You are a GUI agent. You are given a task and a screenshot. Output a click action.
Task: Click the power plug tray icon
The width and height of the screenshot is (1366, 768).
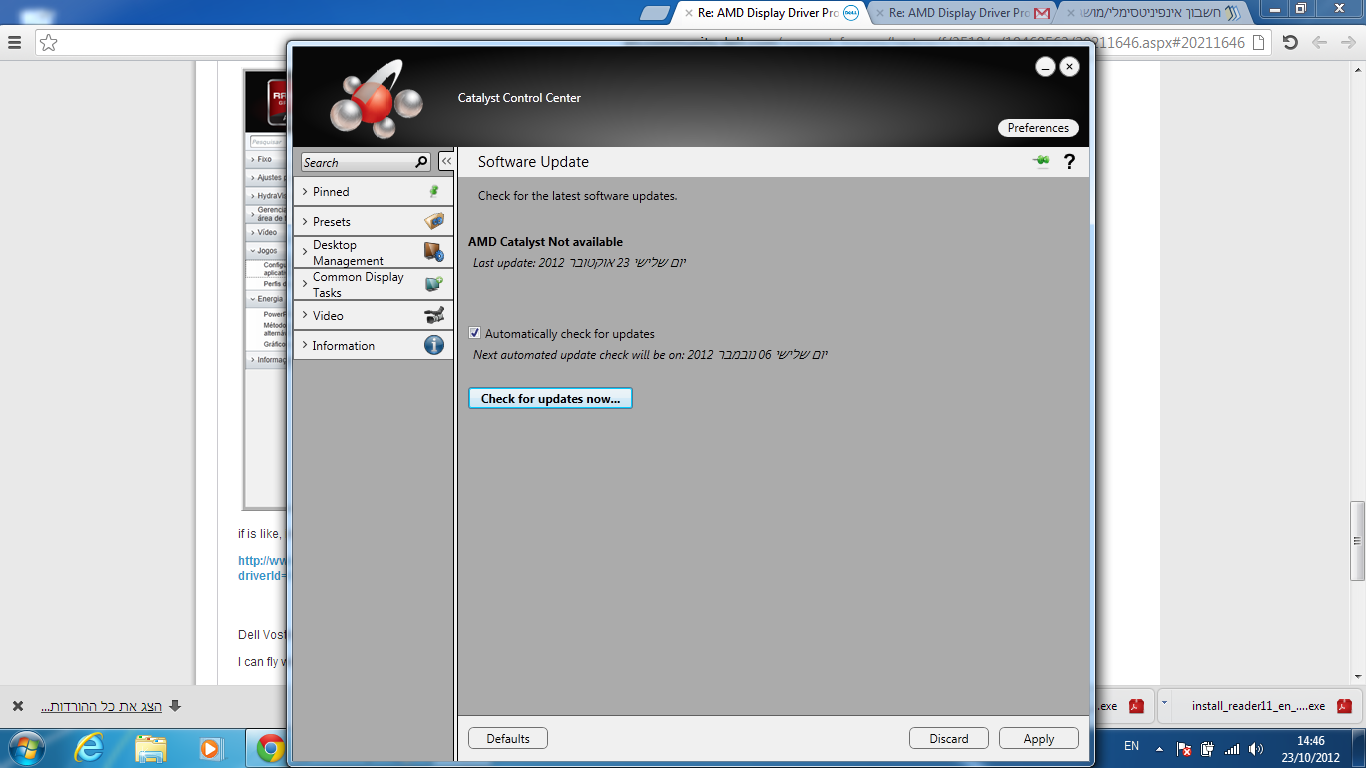(x=1208, y=748)
